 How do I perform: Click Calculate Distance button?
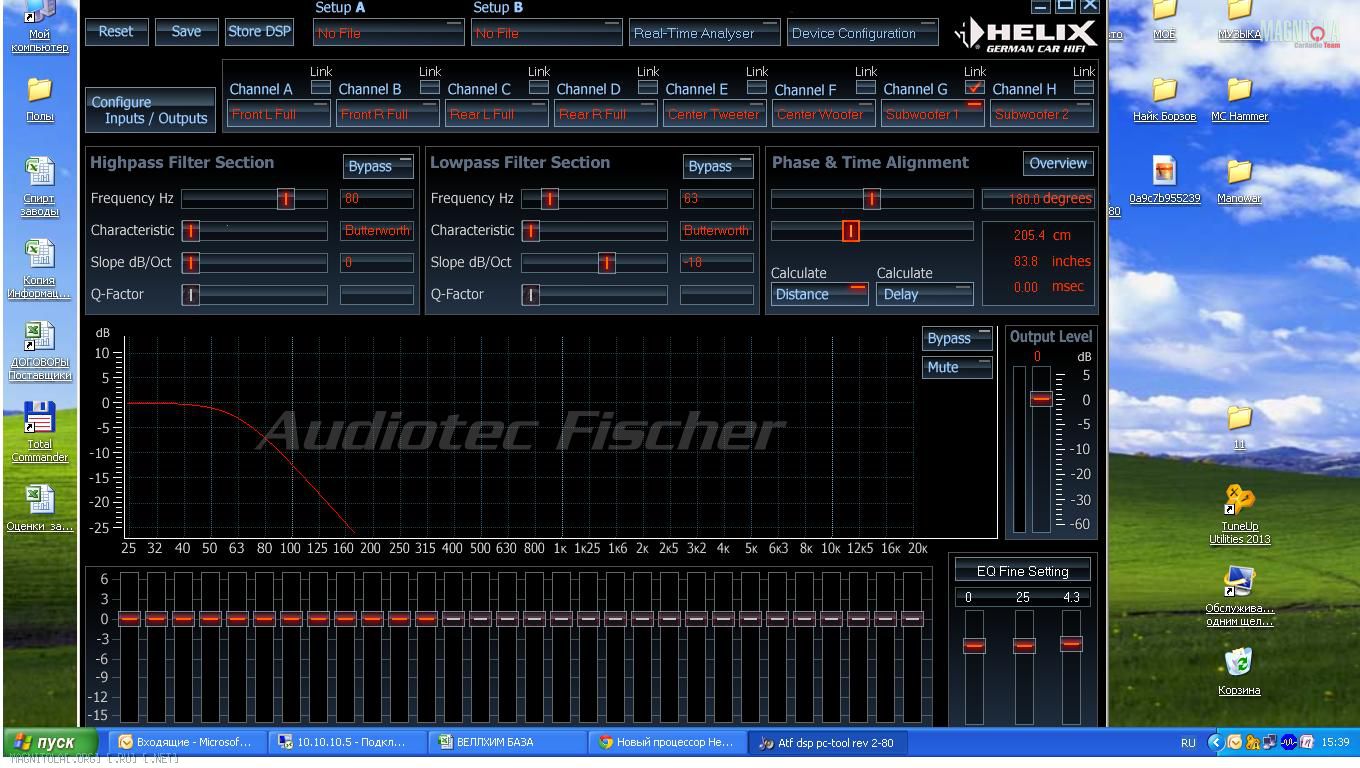[819, 294]
